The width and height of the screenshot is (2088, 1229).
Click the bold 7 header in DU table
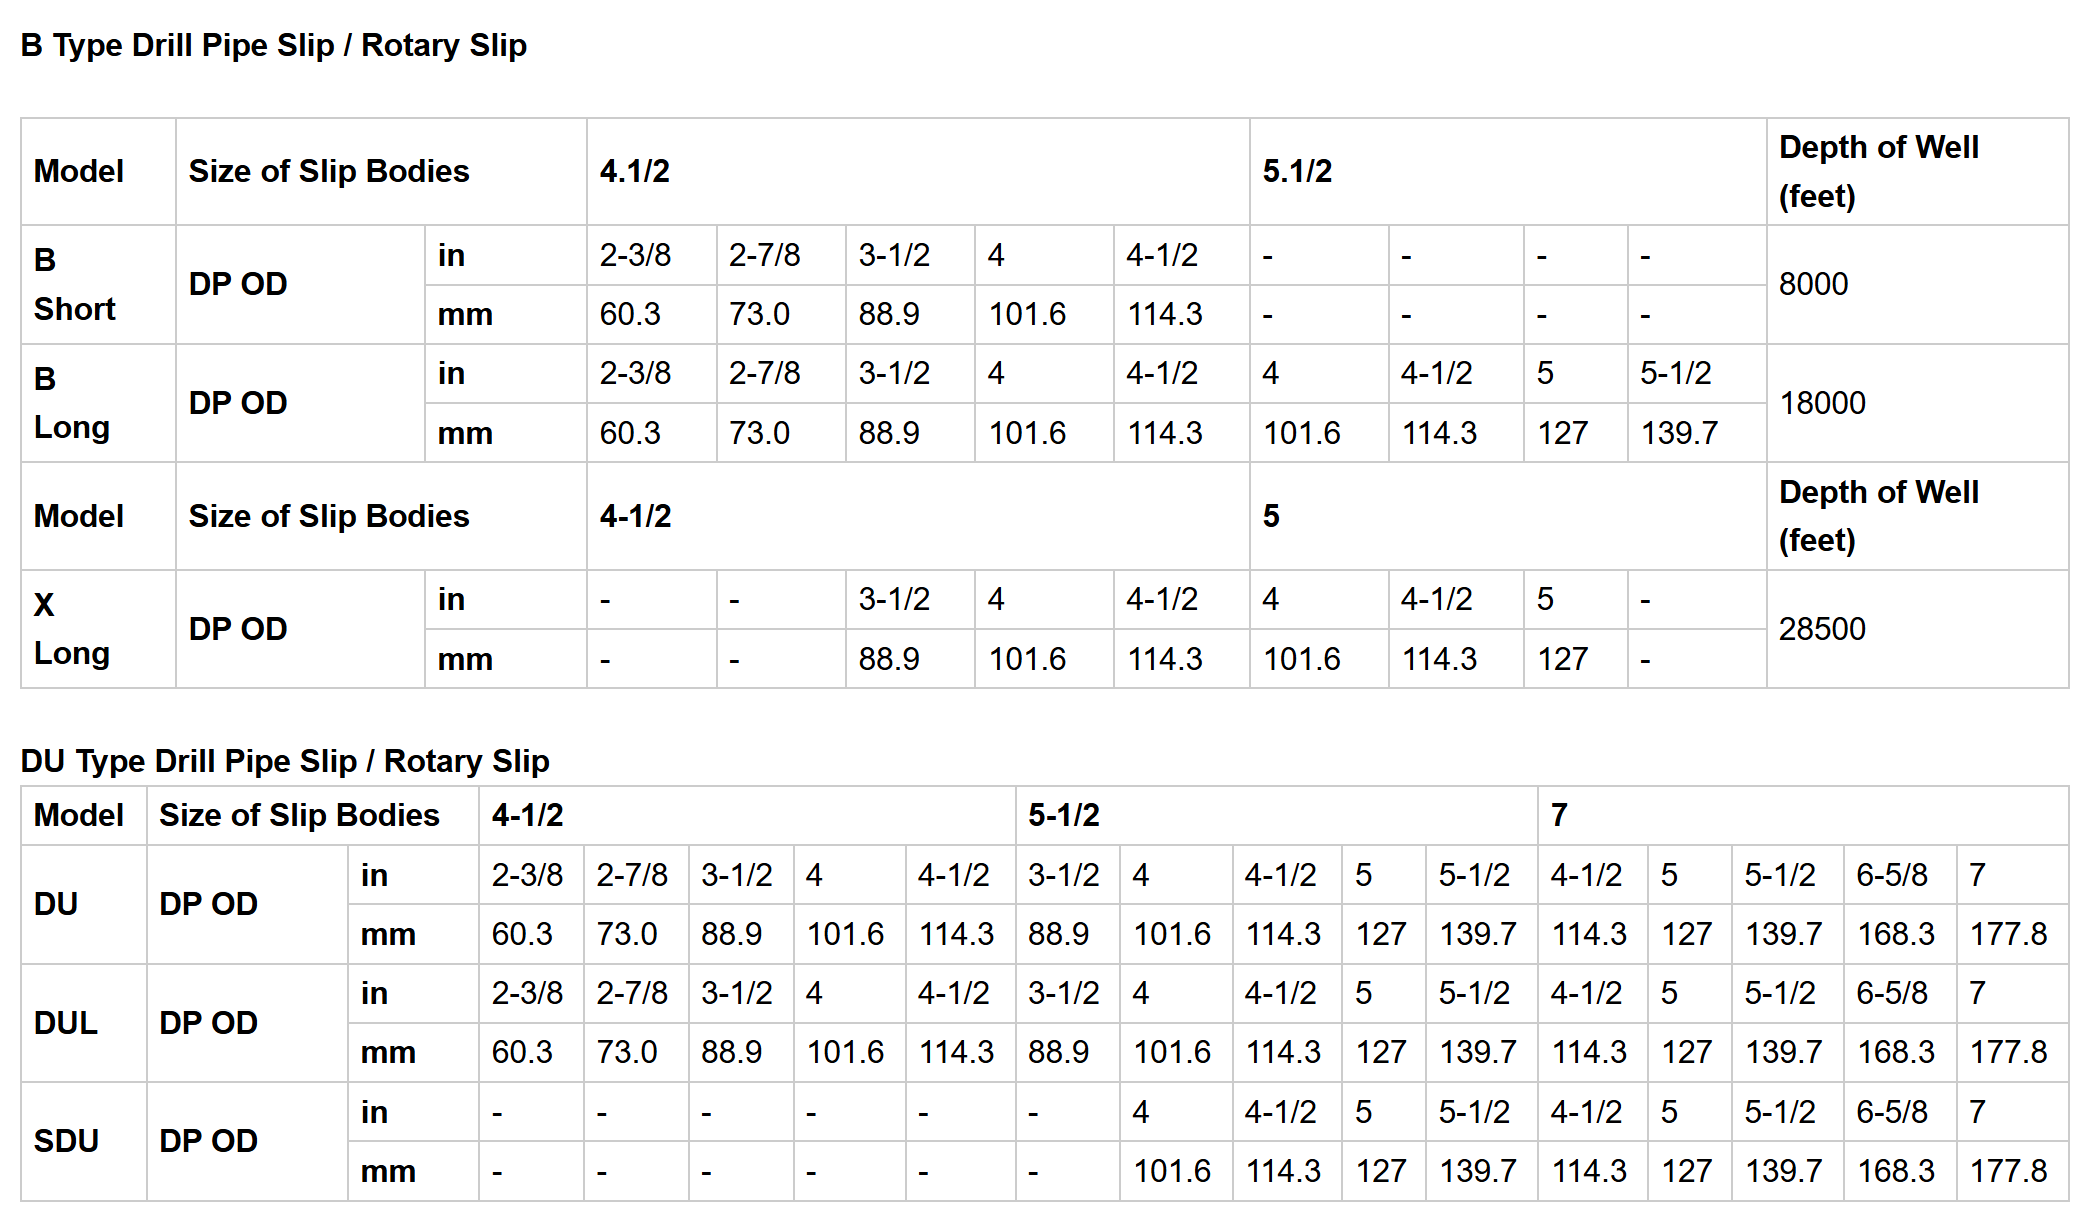(x=1559, y=815)
